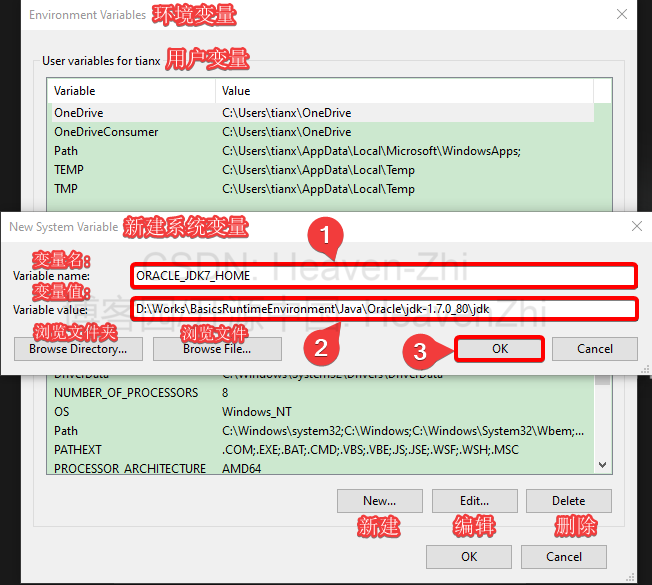Click Delete button under system variables
Viewport: 652px width, 585px height.
click(568, 501)
